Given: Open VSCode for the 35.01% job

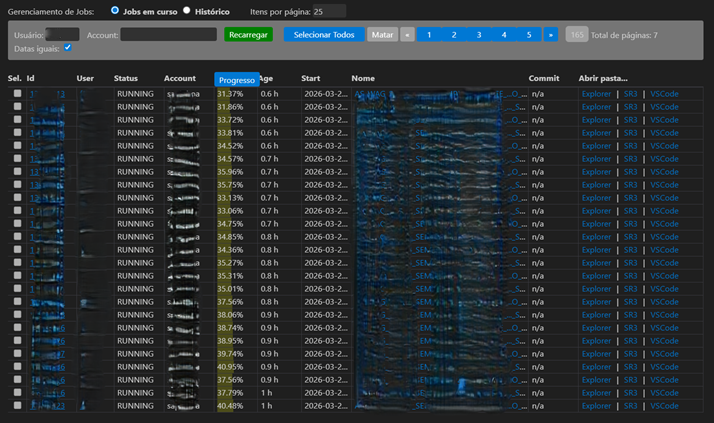Looking at the screenshot, I should click(664, 289).
